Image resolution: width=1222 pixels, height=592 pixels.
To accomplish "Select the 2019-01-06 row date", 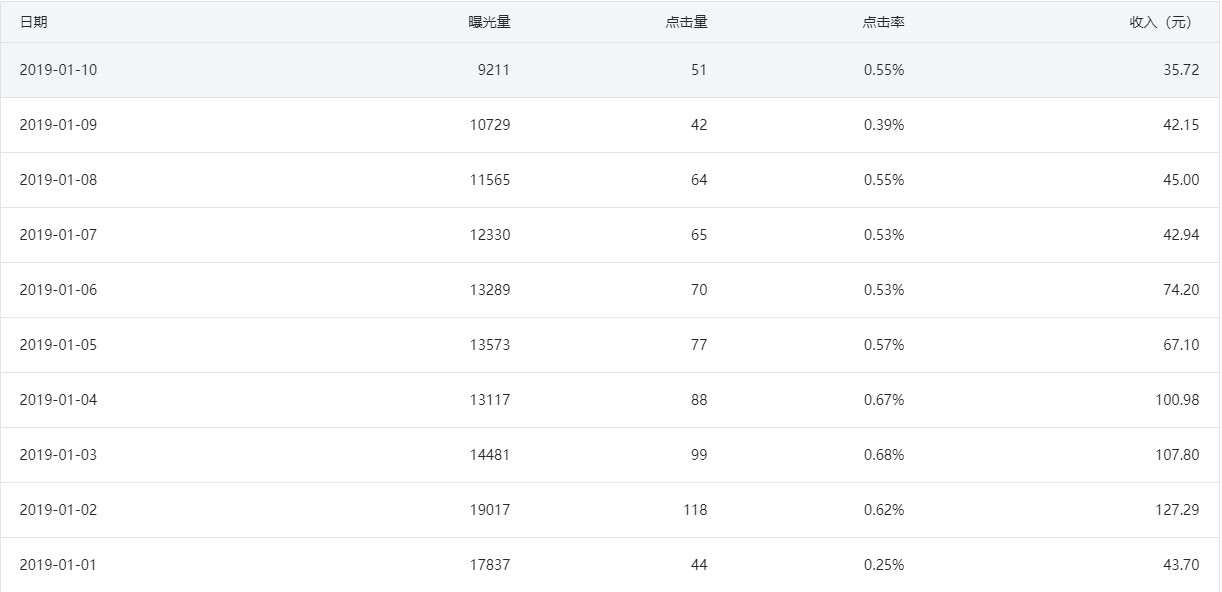I will (x=58, y=290).
